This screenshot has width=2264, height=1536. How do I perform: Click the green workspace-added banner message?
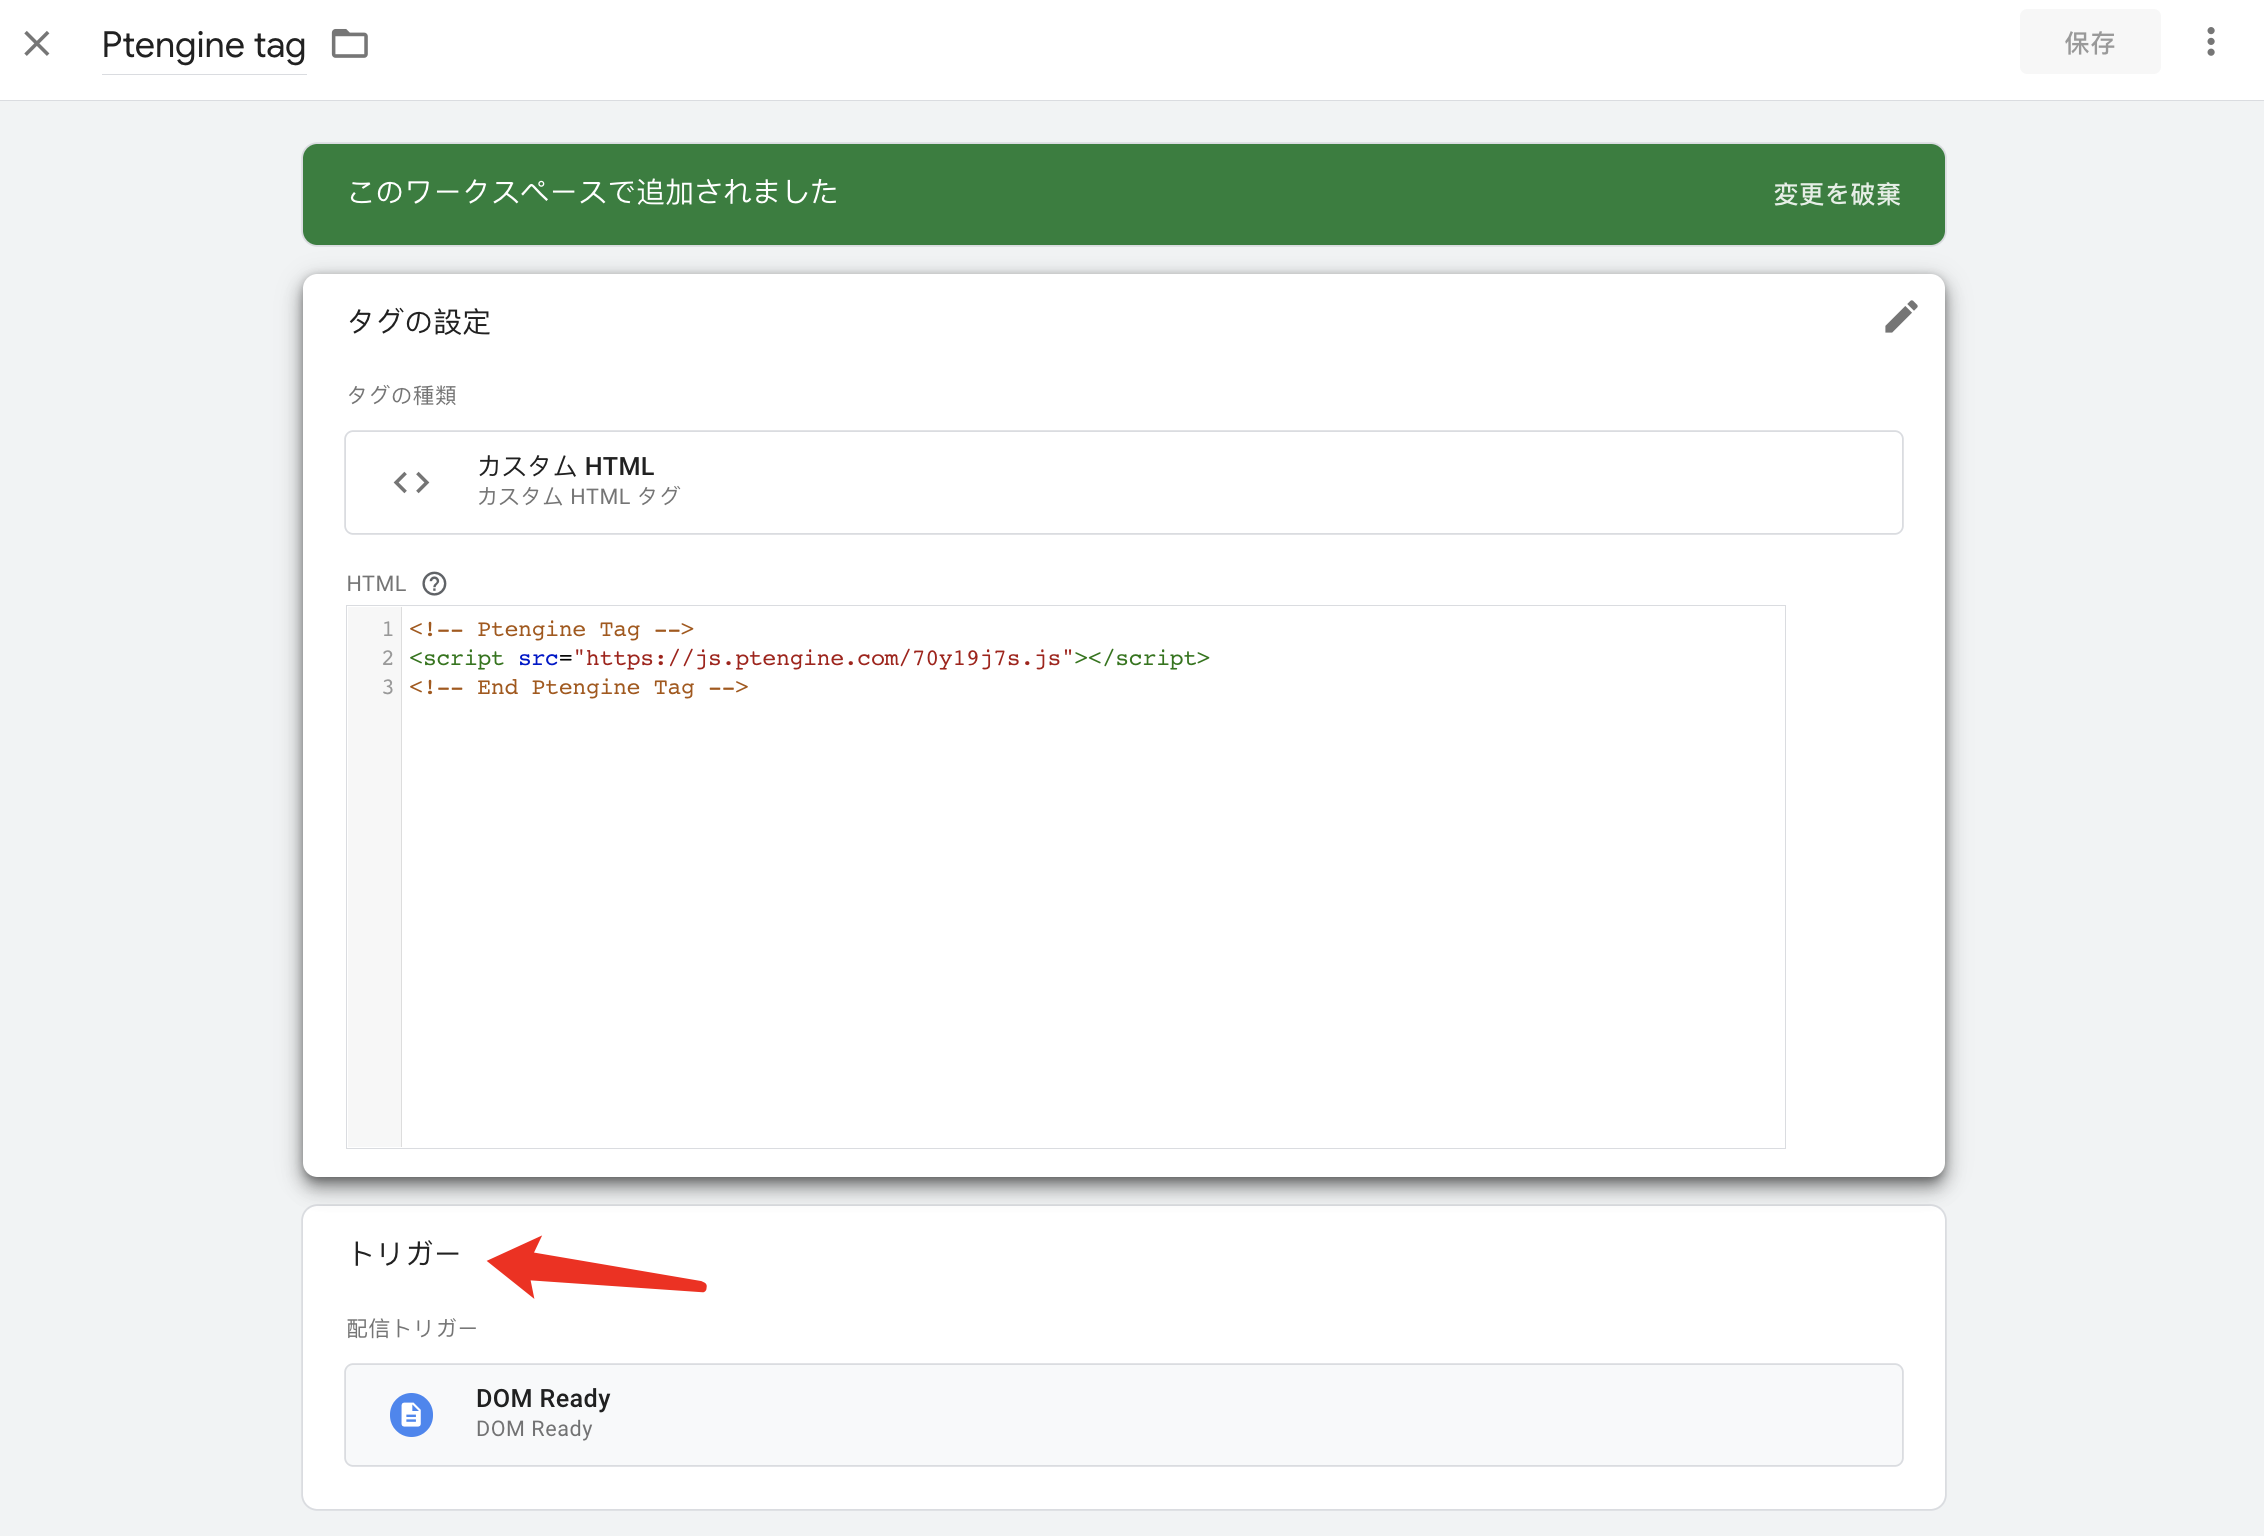coord(592,192)
